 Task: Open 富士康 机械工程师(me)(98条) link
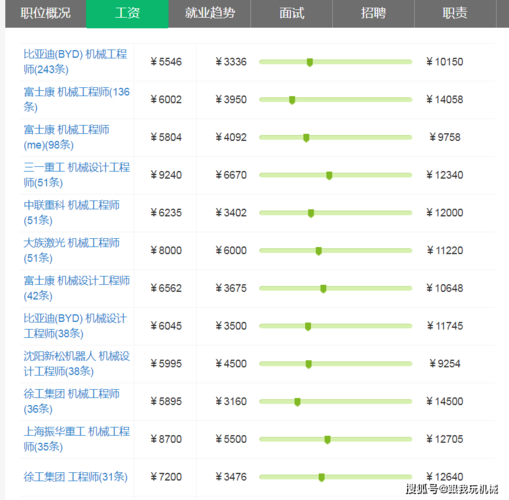pos(66,137)
